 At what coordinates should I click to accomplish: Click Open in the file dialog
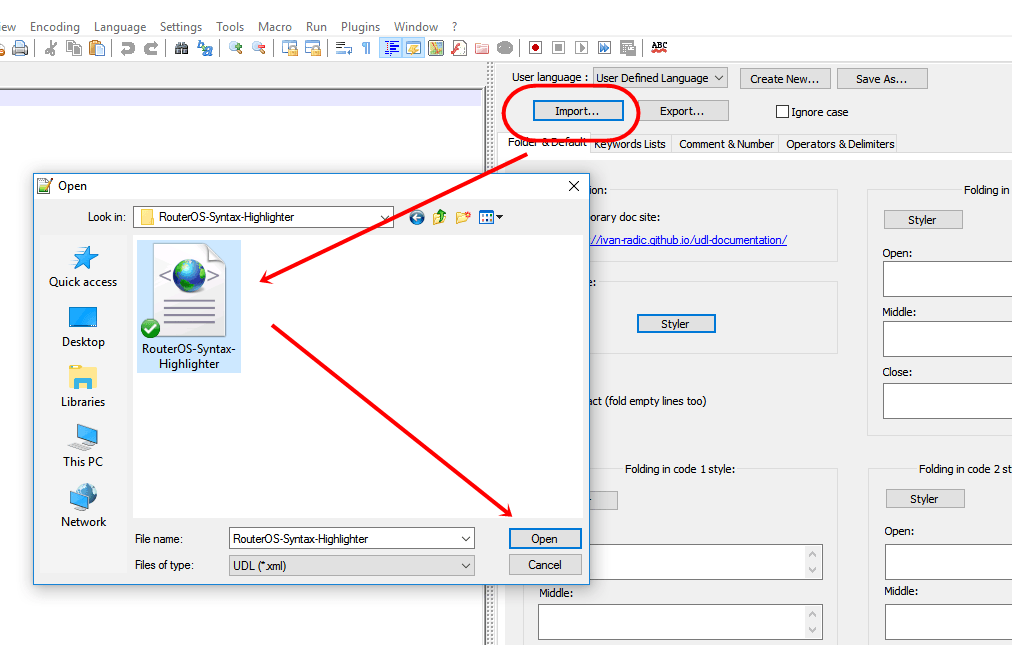point(545,539)
